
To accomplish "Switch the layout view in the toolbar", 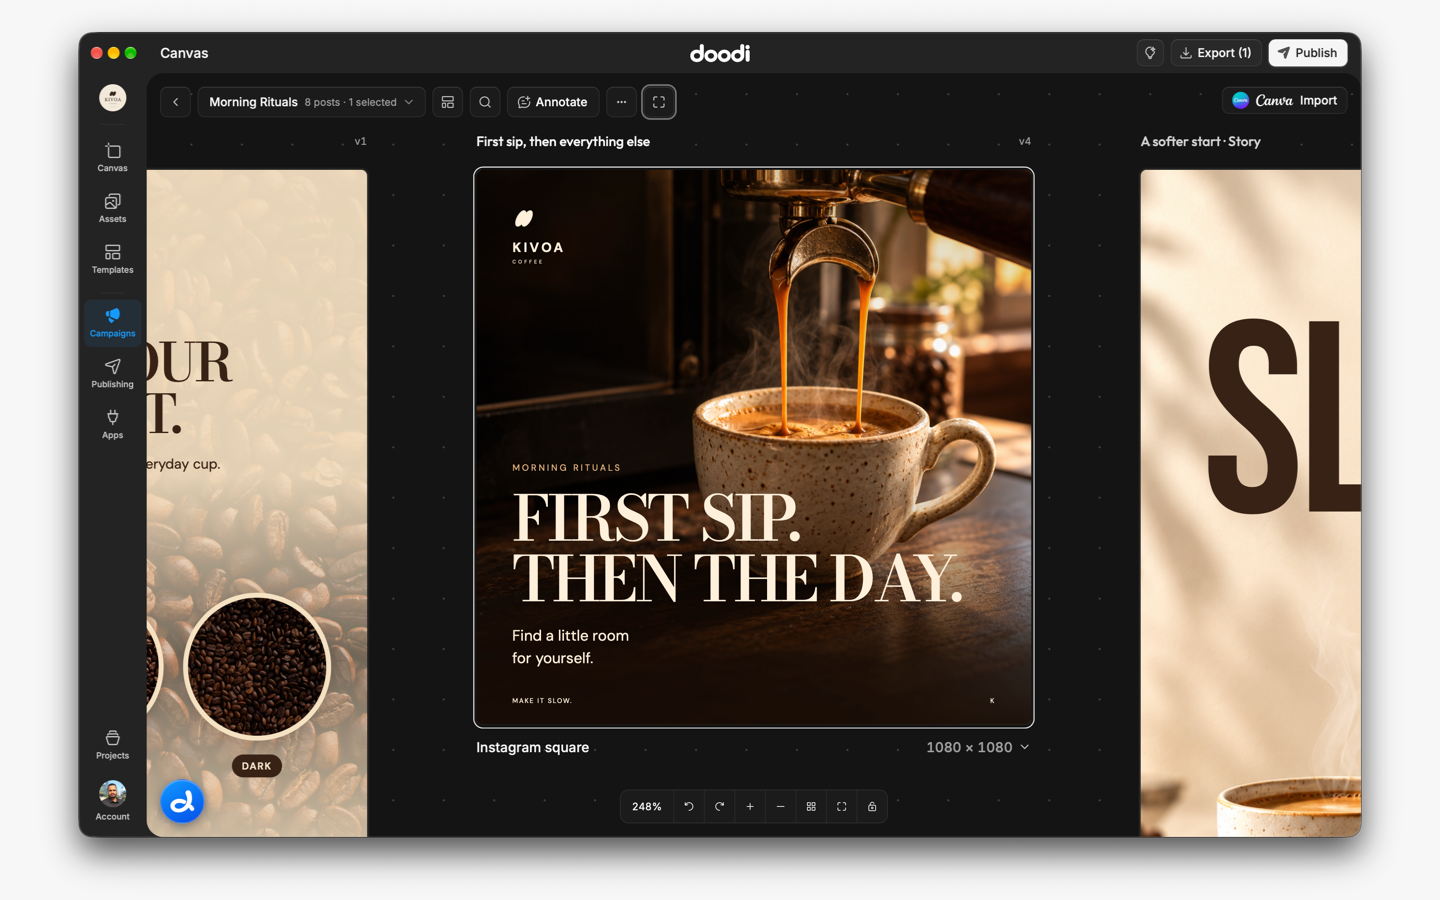I will (448, 102).
